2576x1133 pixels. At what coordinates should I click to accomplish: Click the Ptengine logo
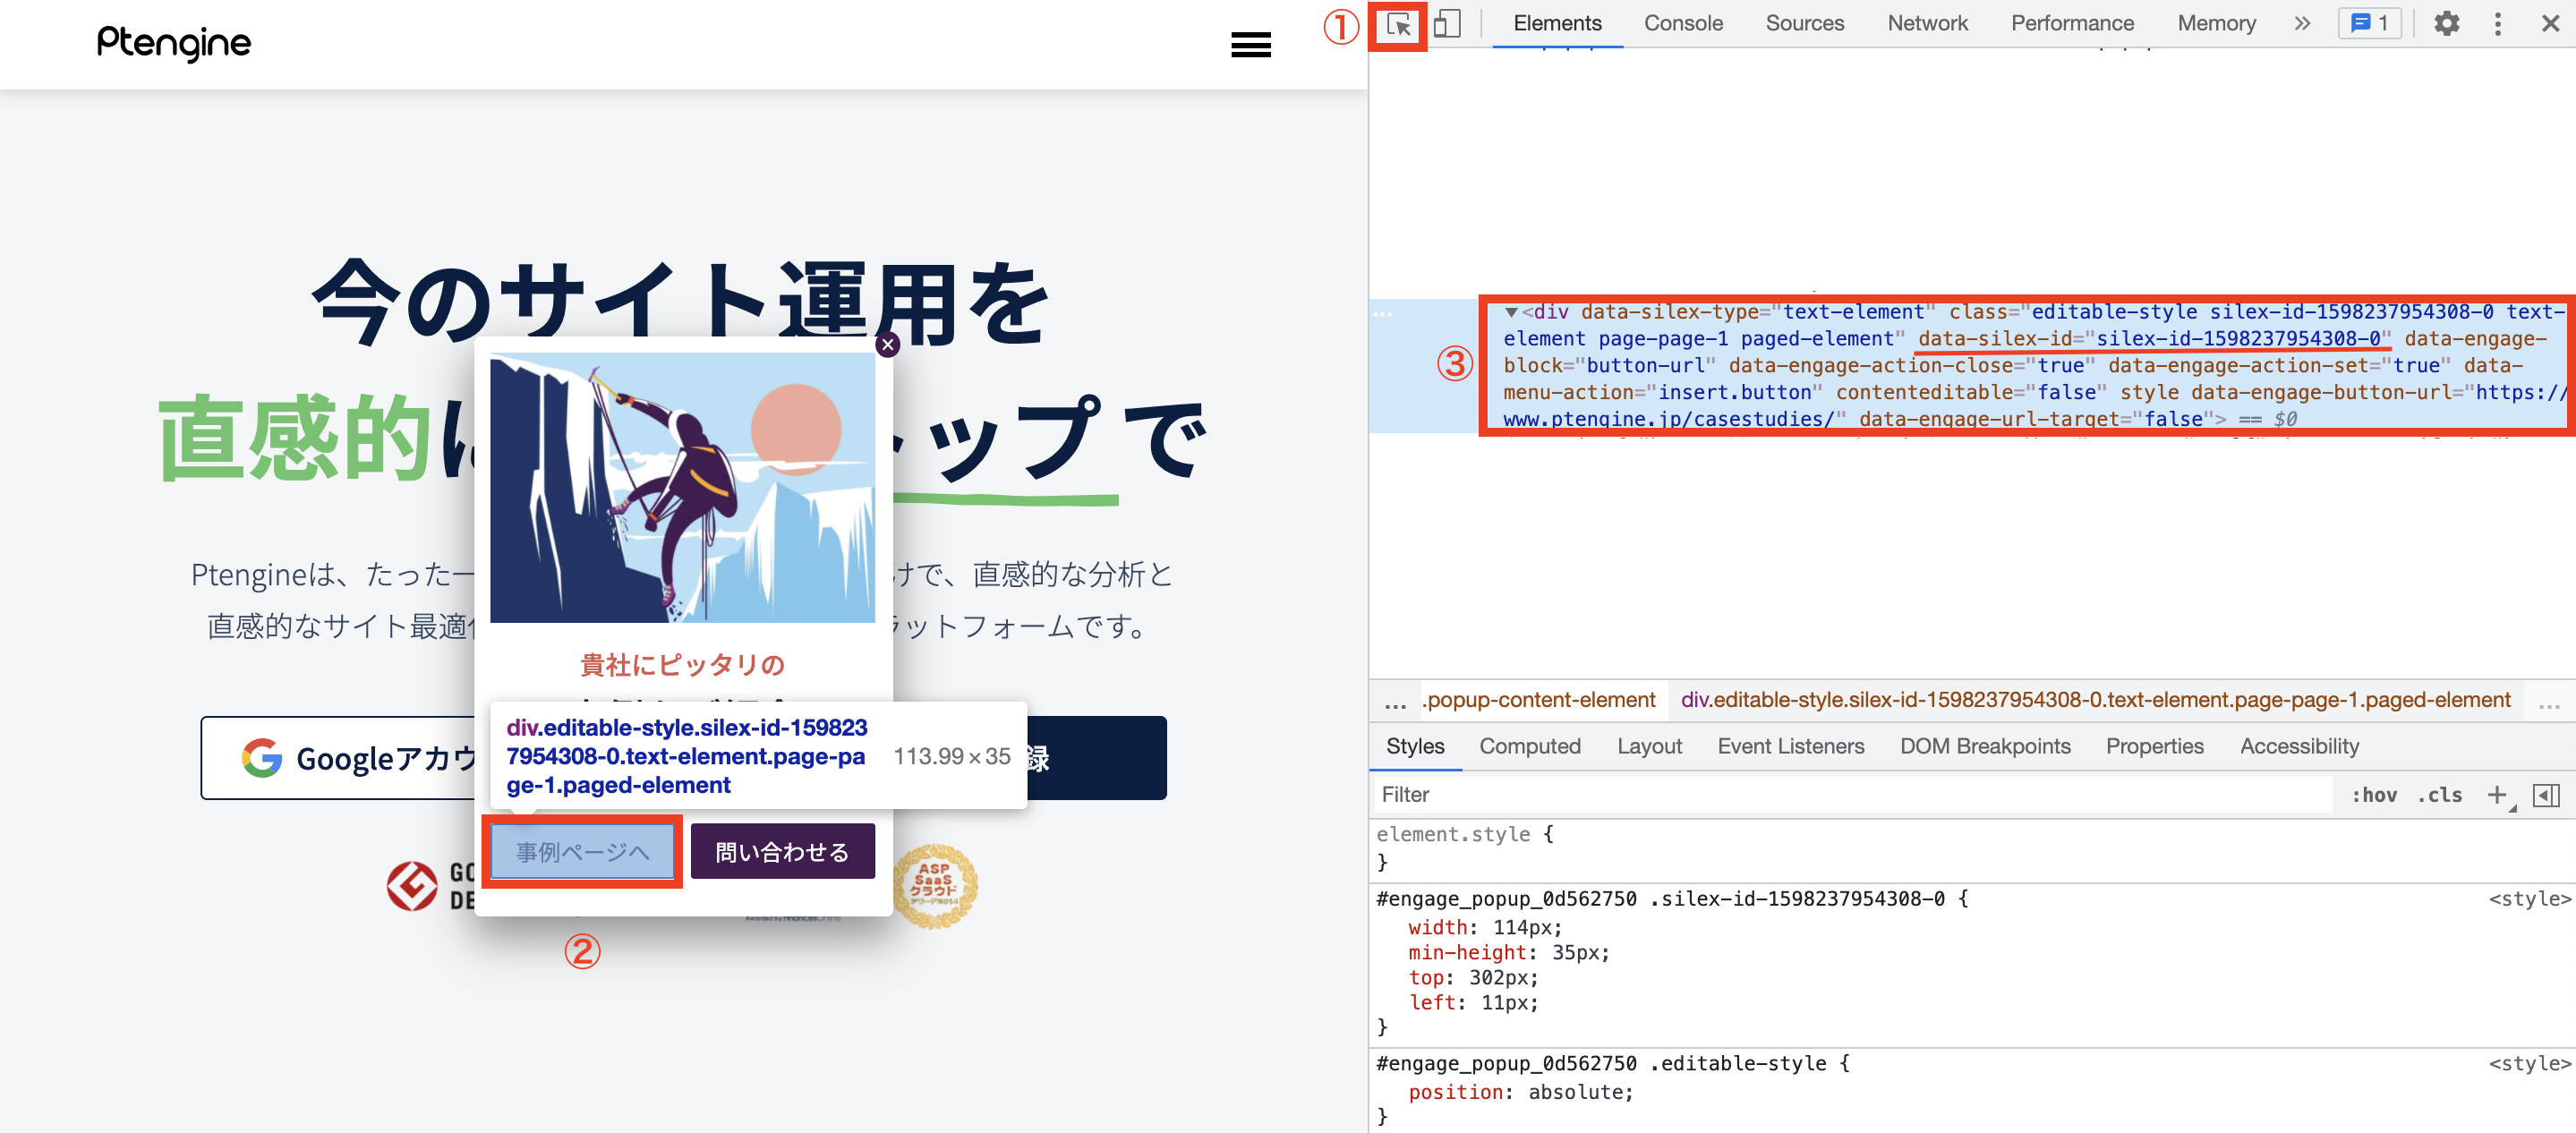[173, 43]
